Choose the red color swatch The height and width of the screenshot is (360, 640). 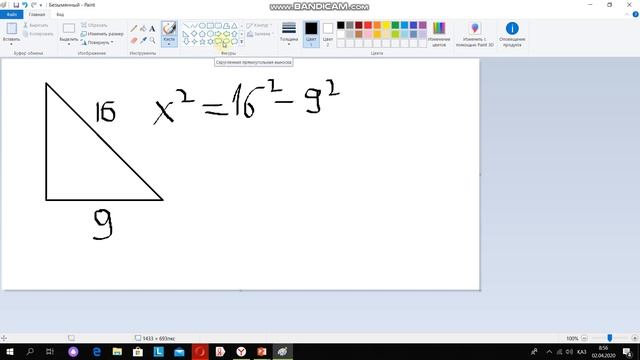[x=368, y=25]
